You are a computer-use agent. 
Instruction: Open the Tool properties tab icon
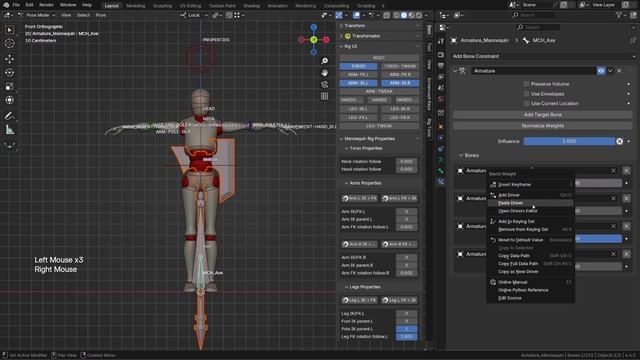click(x=441, y=41)
